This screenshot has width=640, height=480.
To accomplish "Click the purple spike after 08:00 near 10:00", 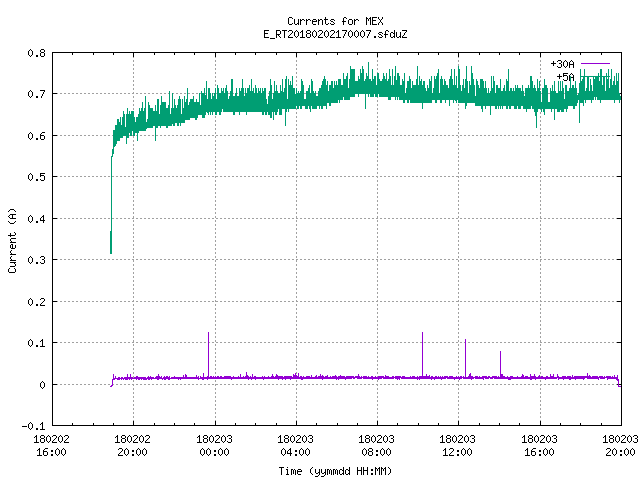I will point(422,354).
